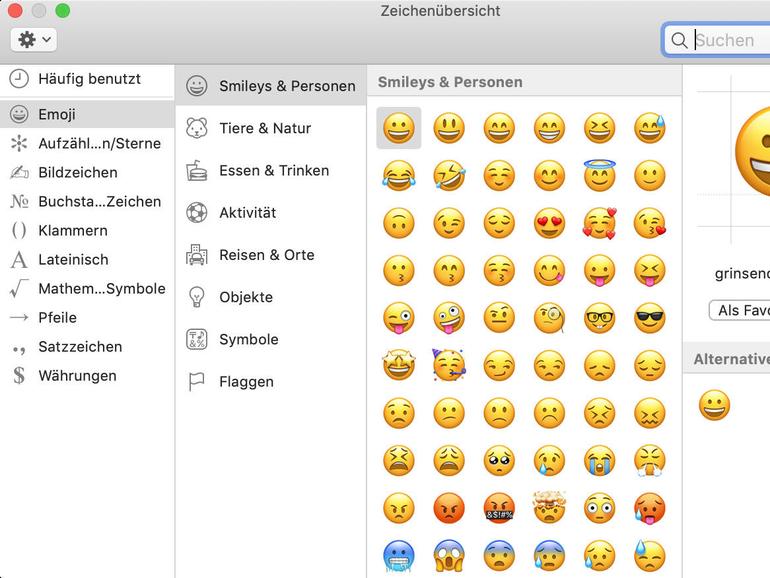The width and height of the screenshot is (770, 578).
Task: Select the winking face emoji
Action: [x=449, y=223]
